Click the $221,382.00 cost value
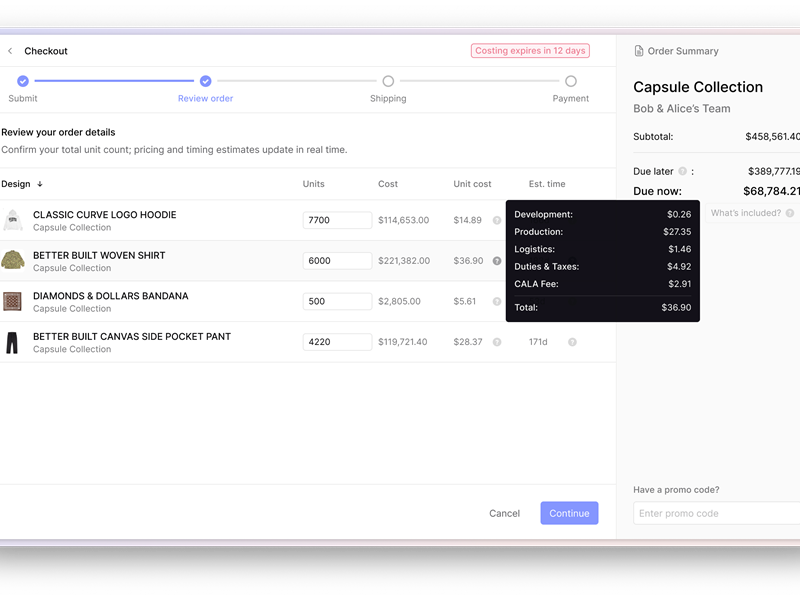The width and height of the screenshot is (800, 600). 404,261
